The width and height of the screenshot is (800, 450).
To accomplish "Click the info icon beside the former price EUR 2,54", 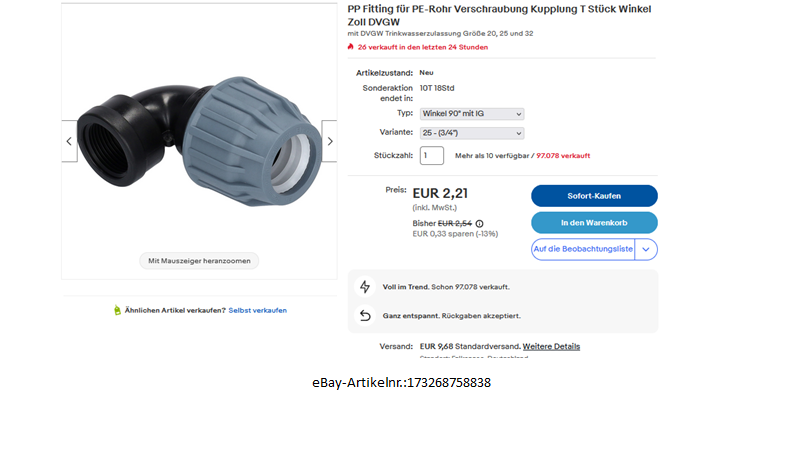I will [480, 223].
